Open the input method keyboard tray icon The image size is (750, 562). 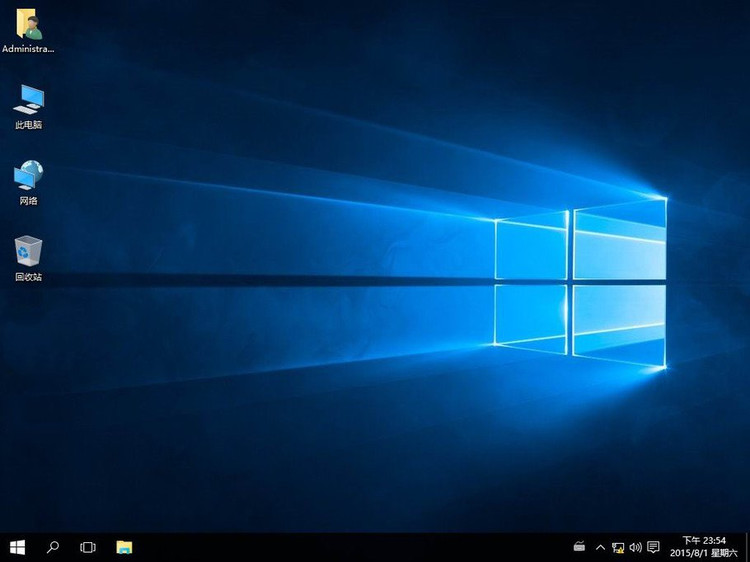(x=579, y=547)
